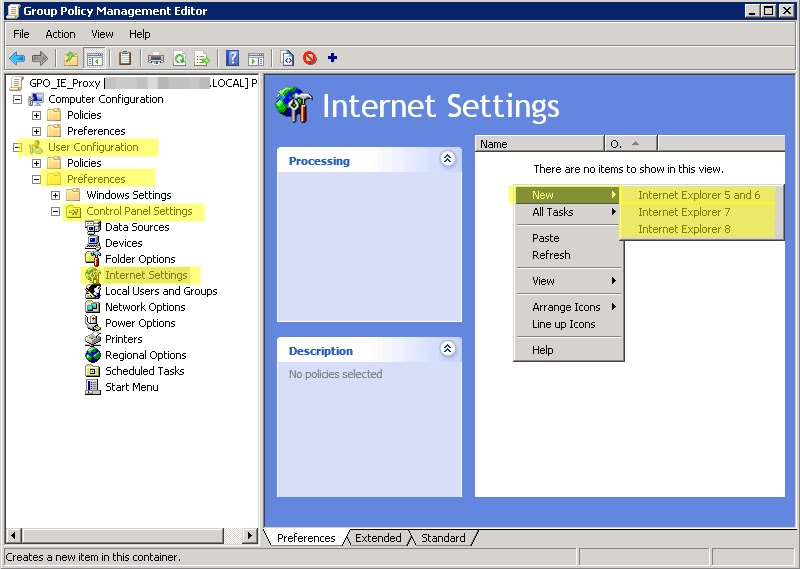Collapse the Control Panel Settings node

coord(55,211)
